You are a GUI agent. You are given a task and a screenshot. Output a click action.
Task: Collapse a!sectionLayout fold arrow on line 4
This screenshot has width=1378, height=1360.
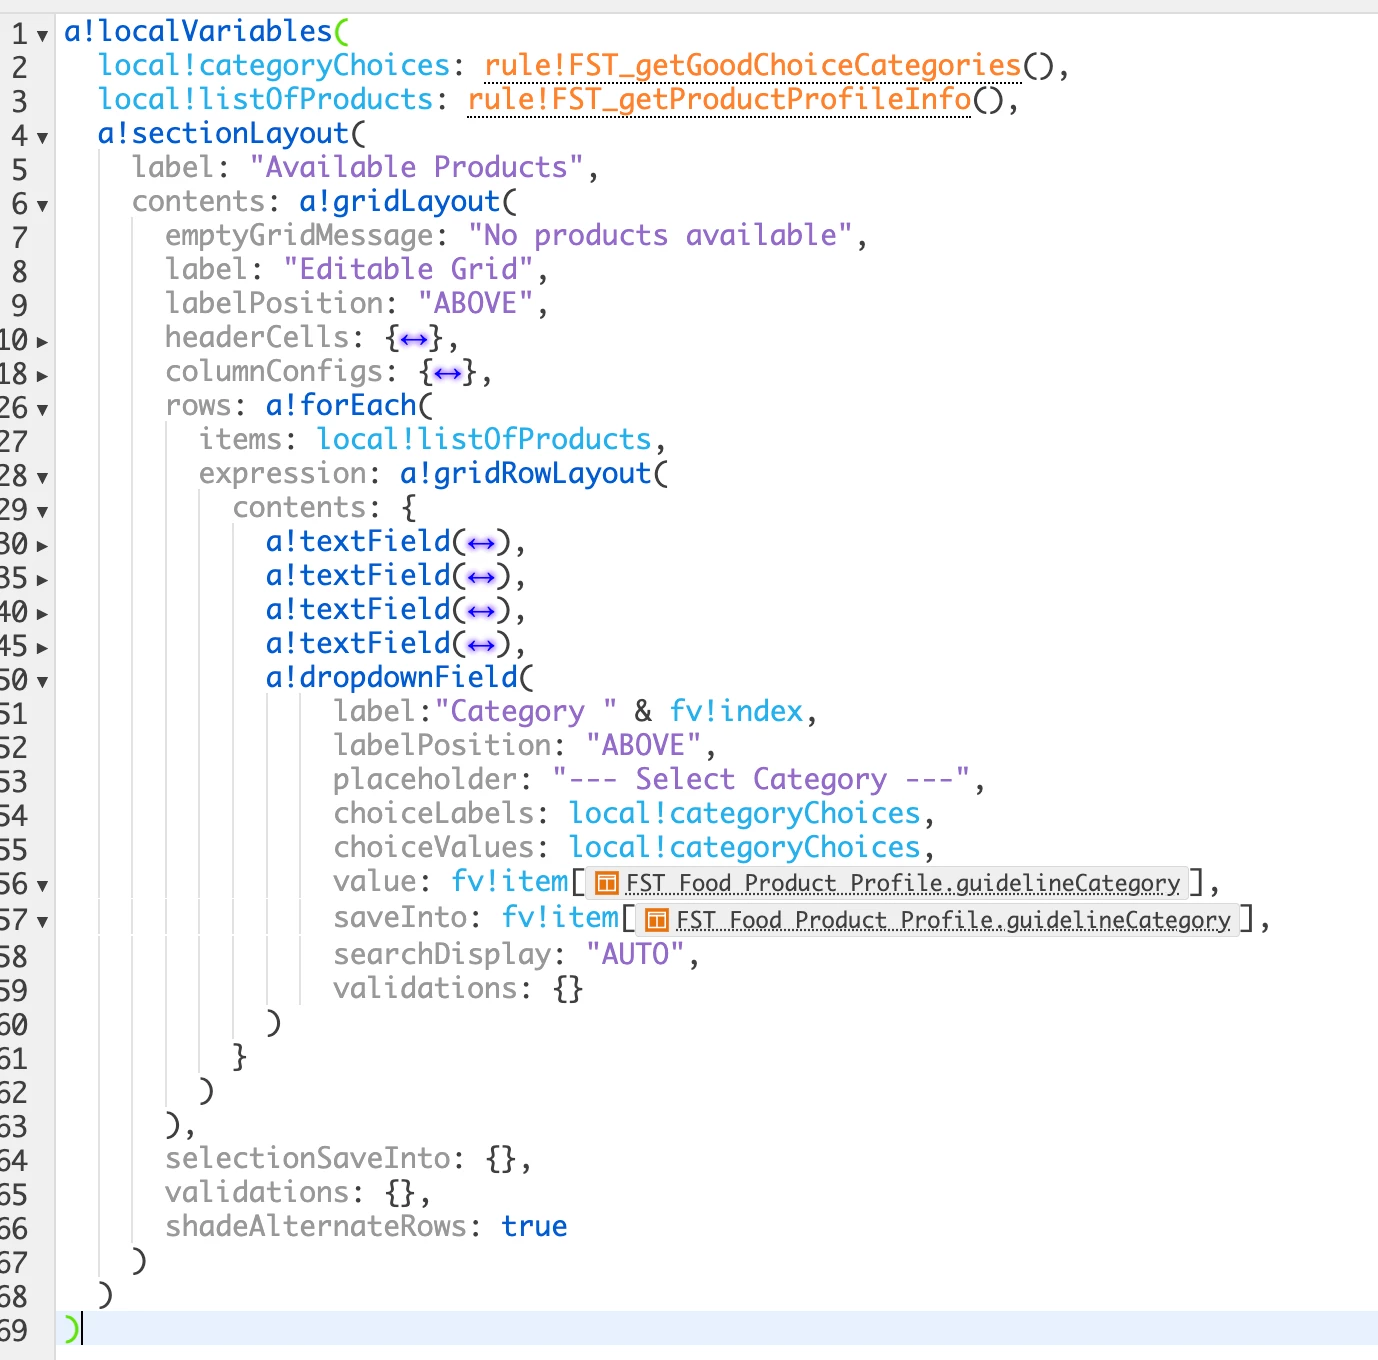(42, 138)
